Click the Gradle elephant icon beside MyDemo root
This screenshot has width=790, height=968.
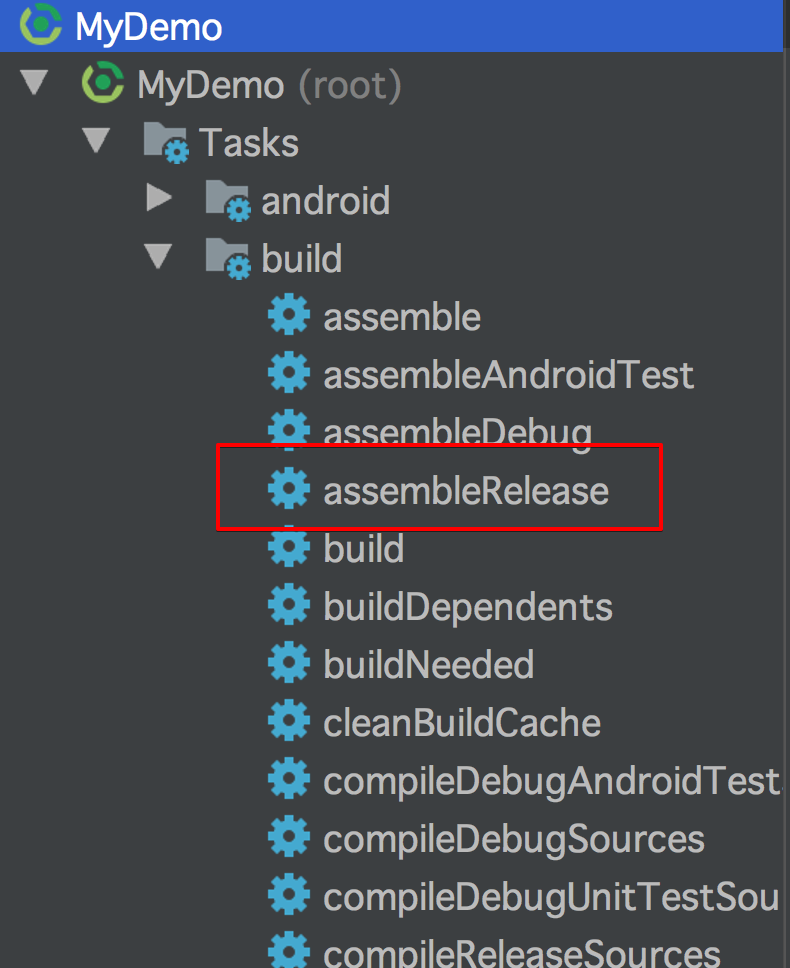pyautogui.click(x=103, y=85)
